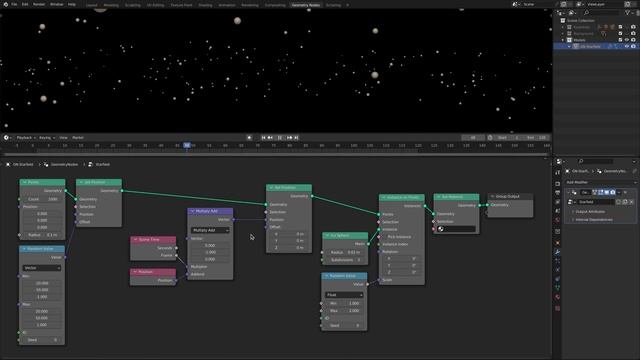The height and width of the screenshot is (360, 640).
Task: Expand the Models collection in outliner
Action: pyautogui.click(x=563, y=40)
